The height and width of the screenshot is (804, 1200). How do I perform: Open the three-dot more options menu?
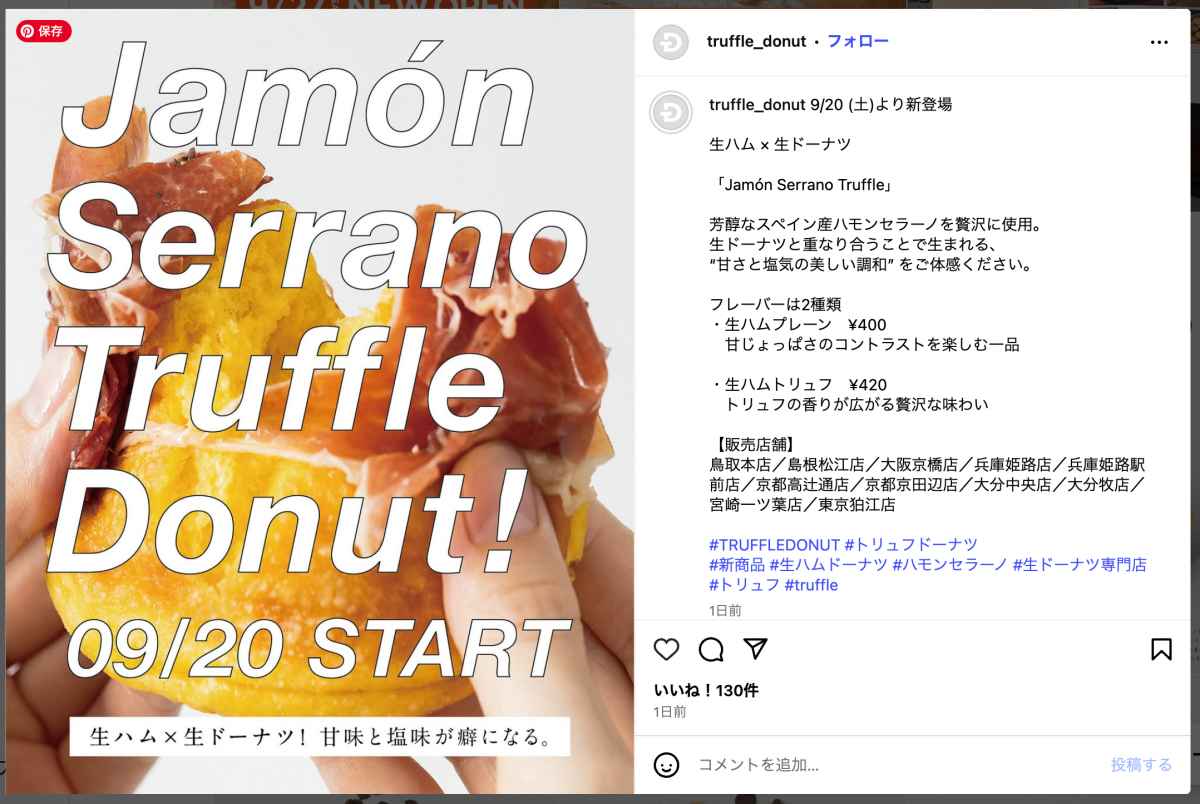point(1159,42)
